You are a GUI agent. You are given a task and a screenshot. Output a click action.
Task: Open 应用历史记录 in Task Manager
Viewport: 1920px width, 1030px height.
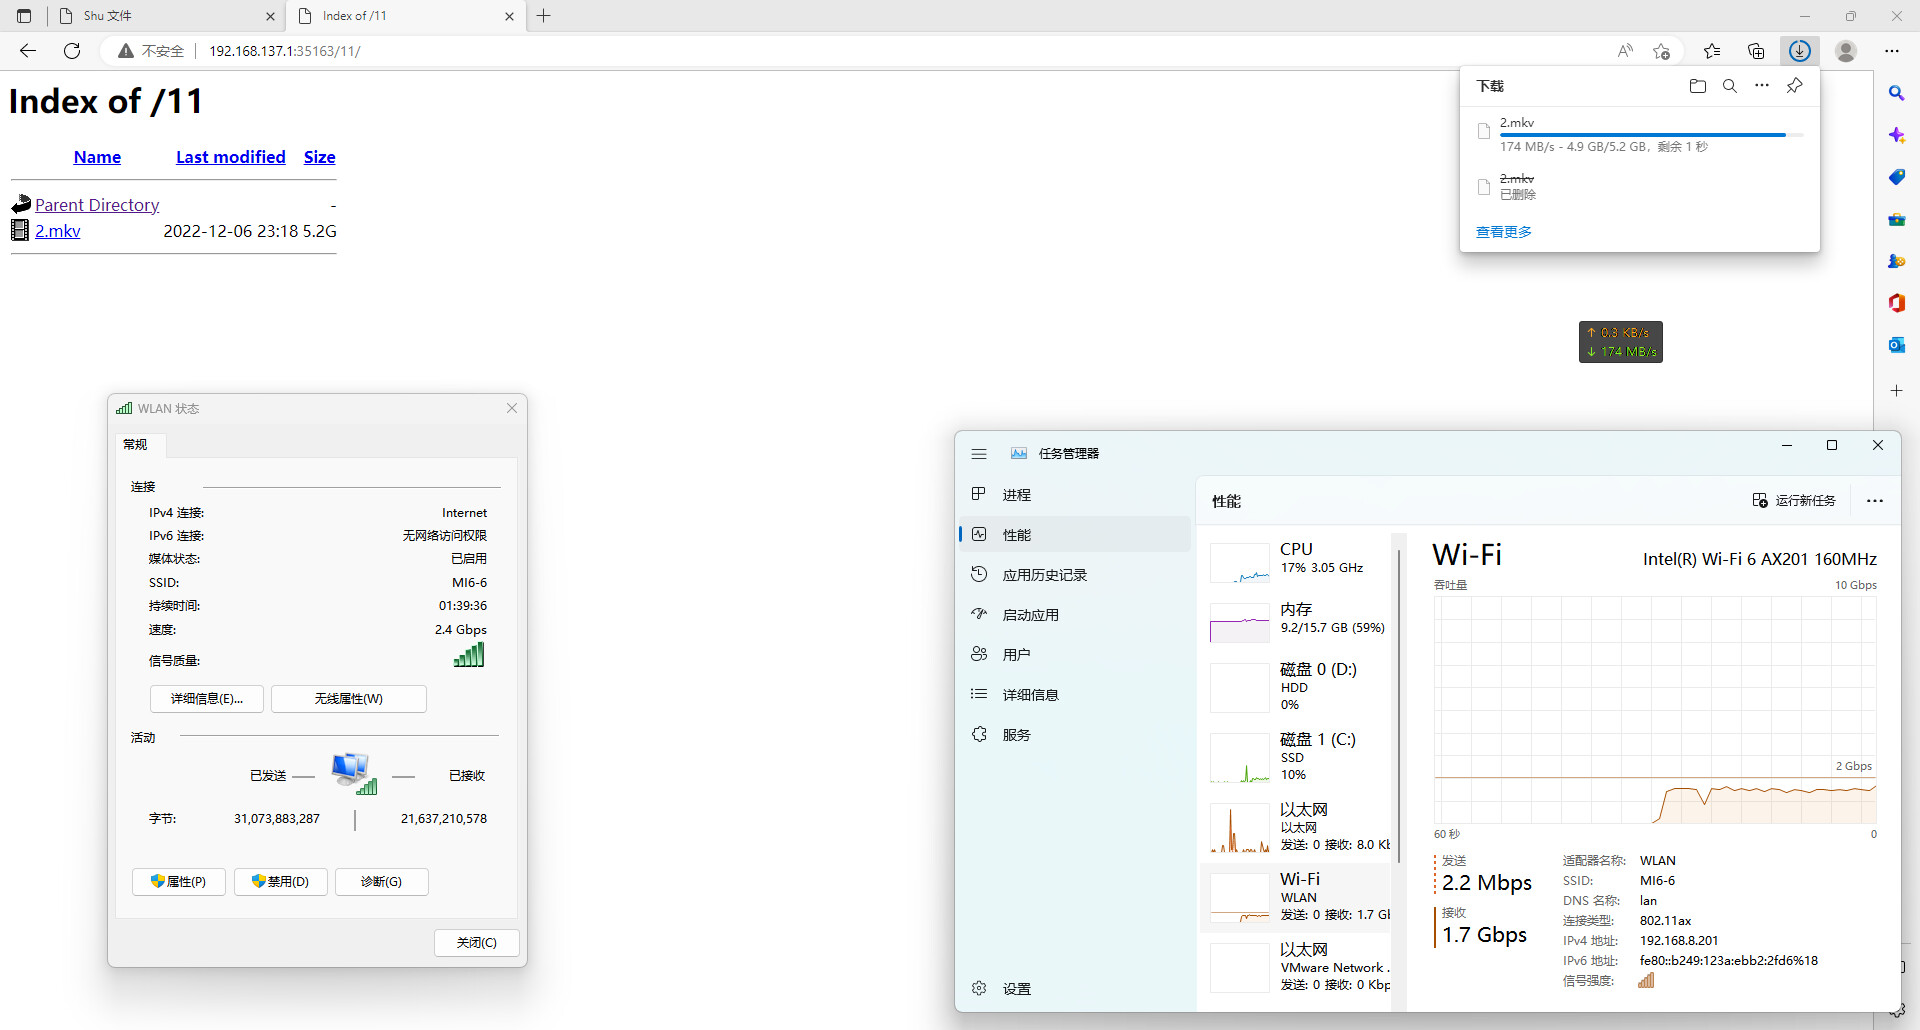click(x=1075, y=575)
